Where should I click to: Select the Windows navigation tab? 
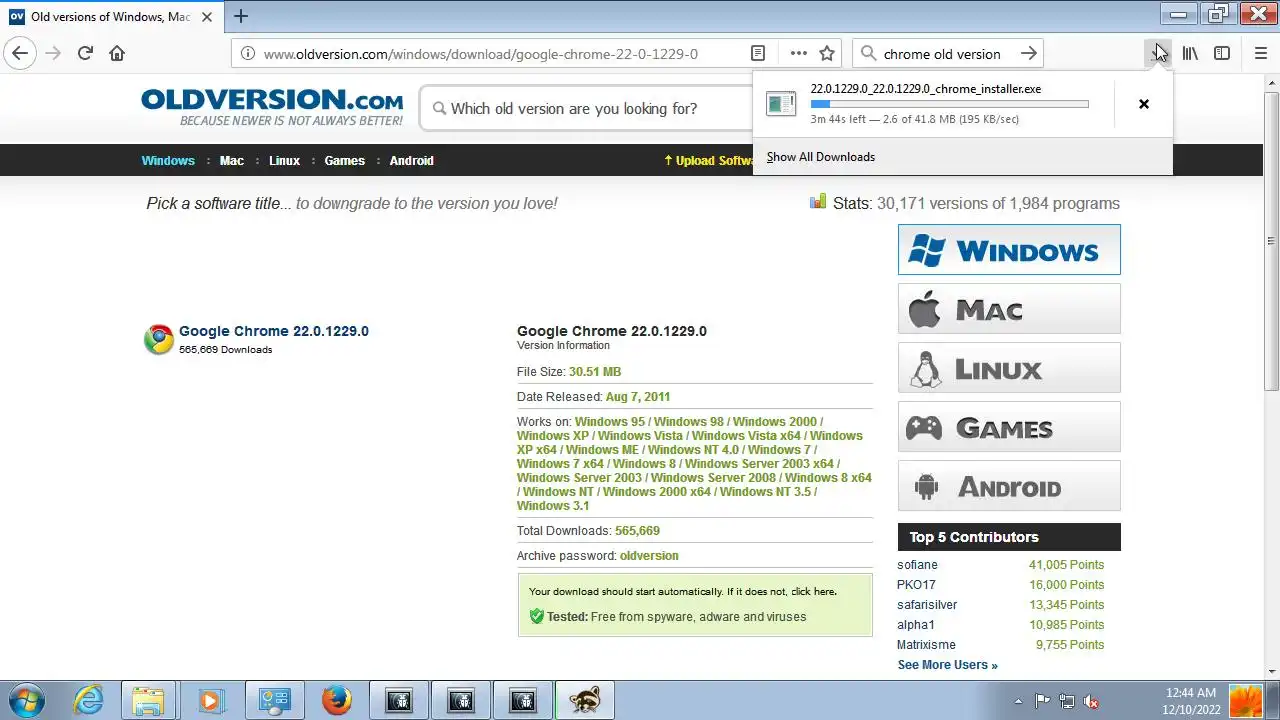tap(168, 160)
